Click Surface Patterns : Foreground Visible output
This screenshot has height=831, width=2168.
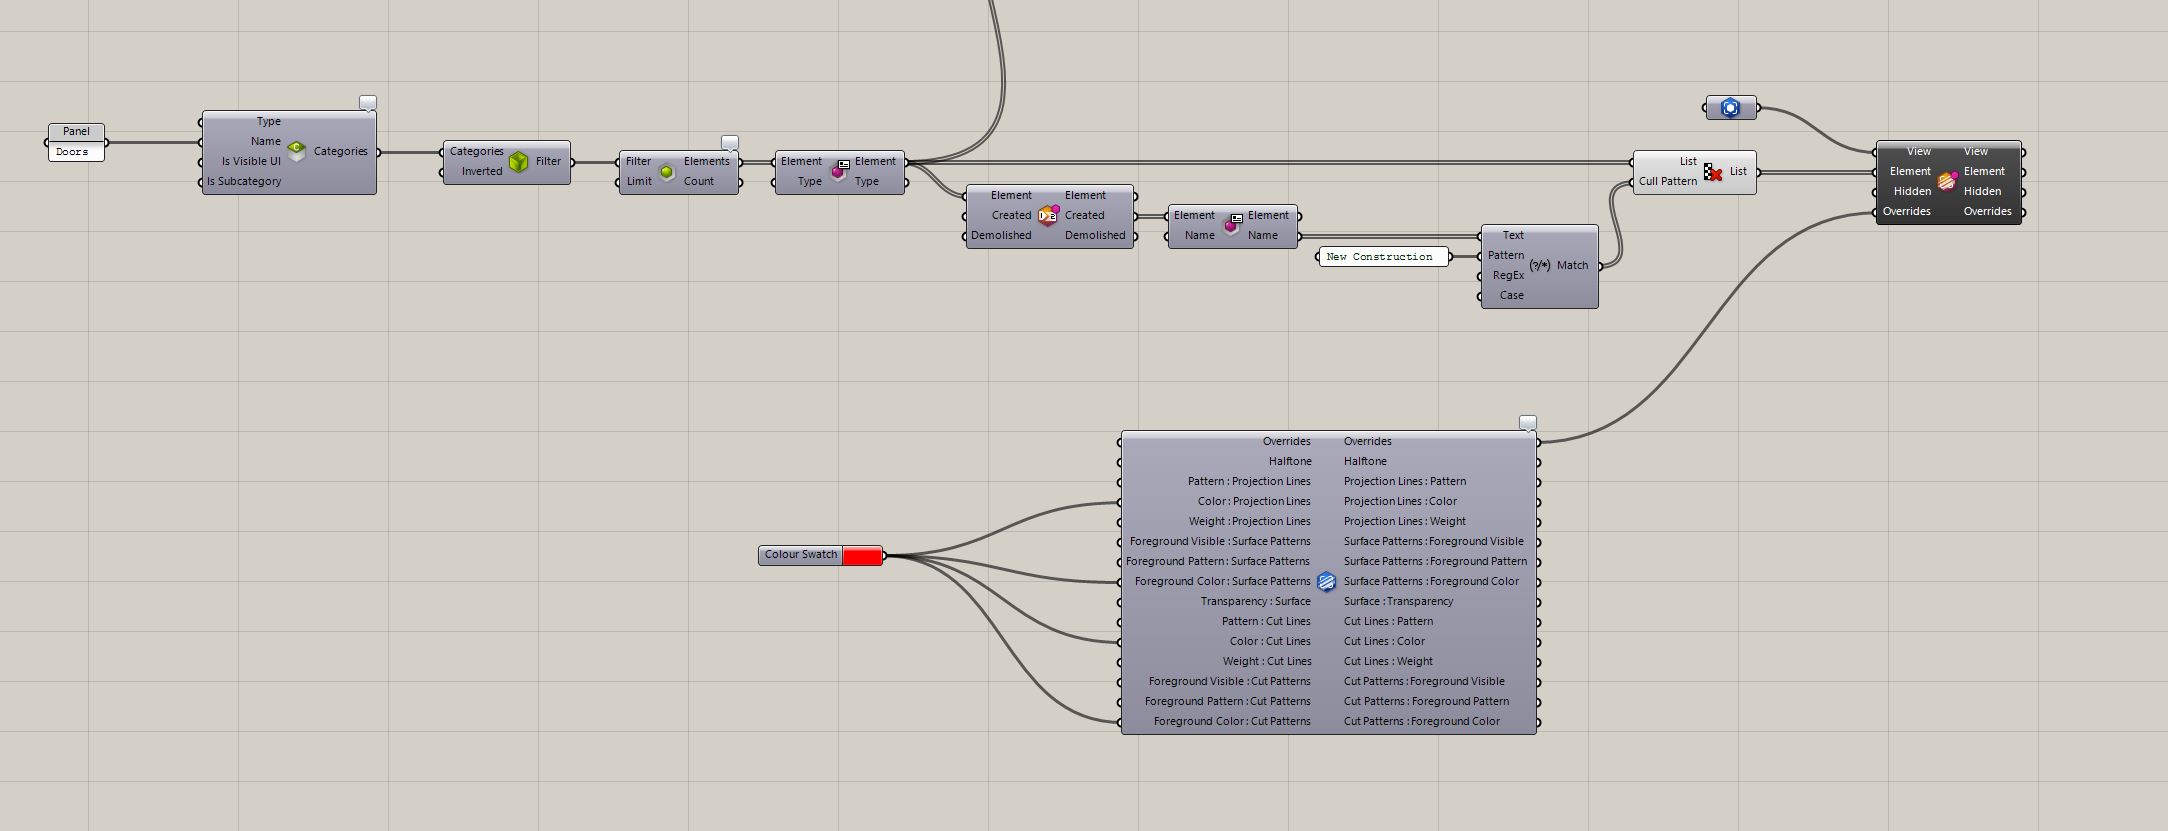click(1434, 541)
